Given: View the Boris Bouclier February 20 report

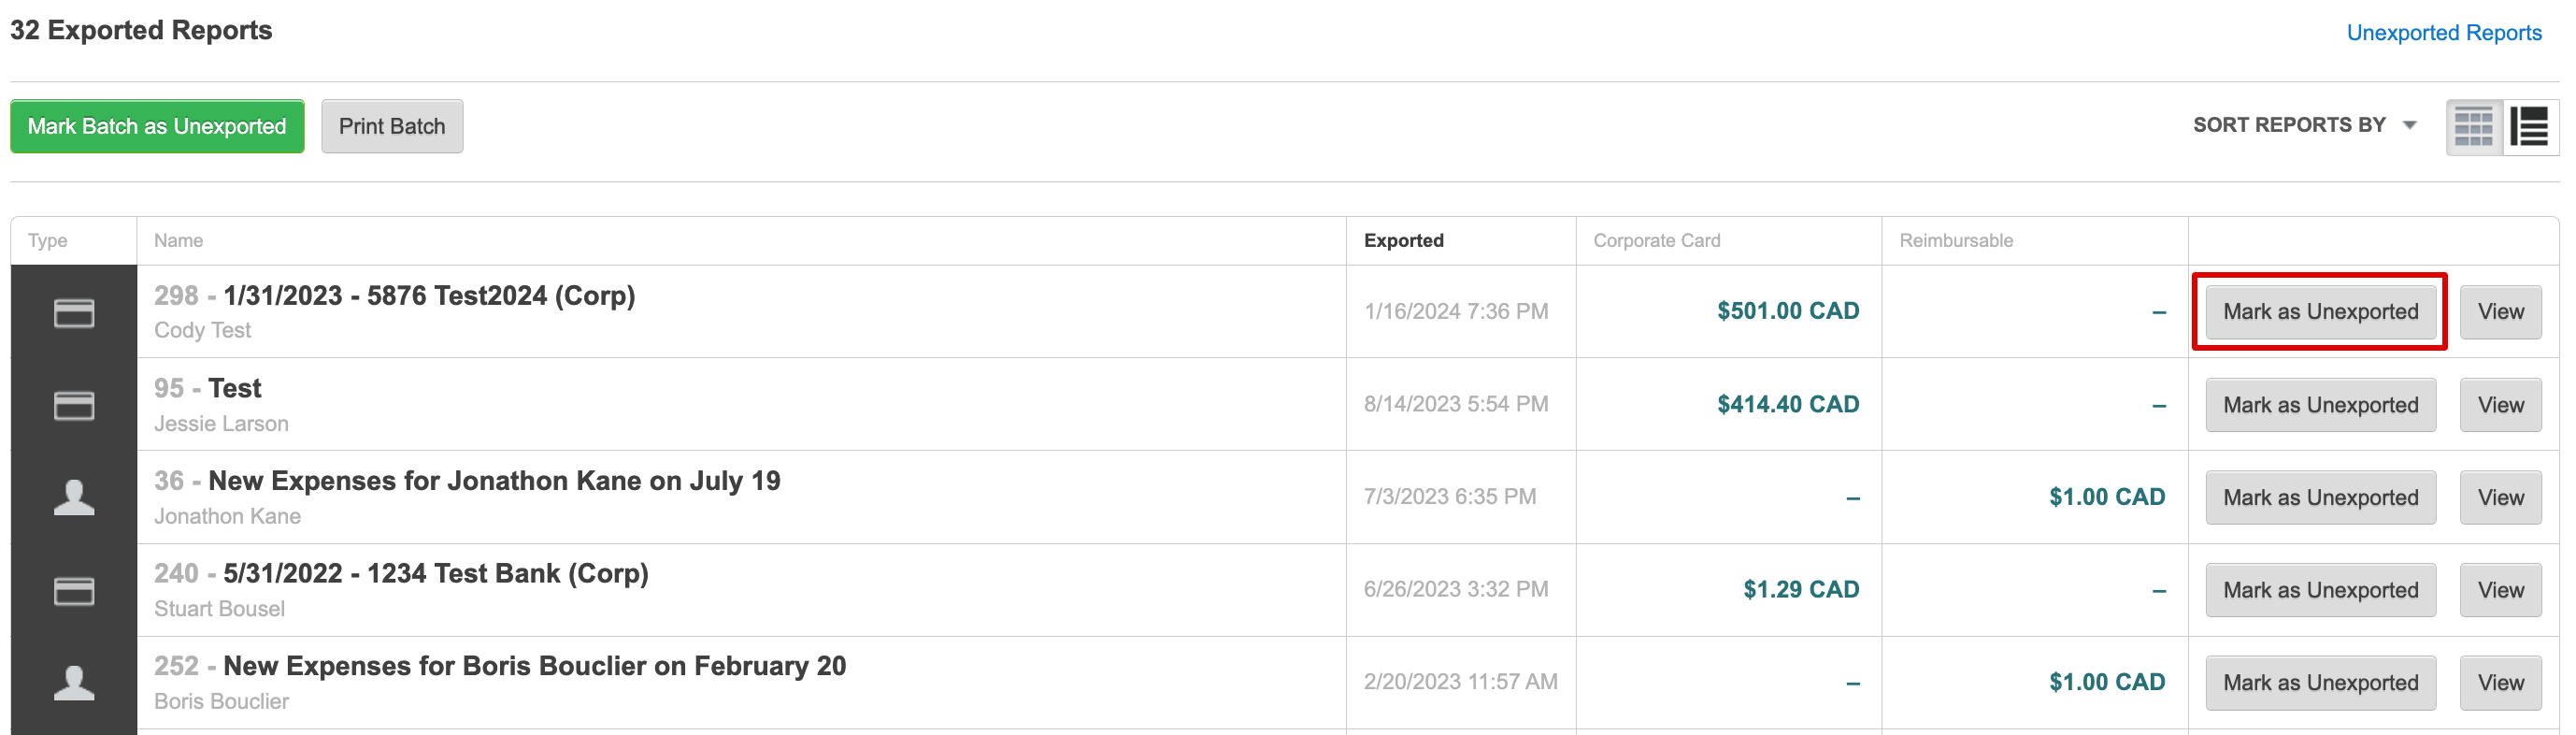Looking at the screenshot, I should (x=2500, y=683).
